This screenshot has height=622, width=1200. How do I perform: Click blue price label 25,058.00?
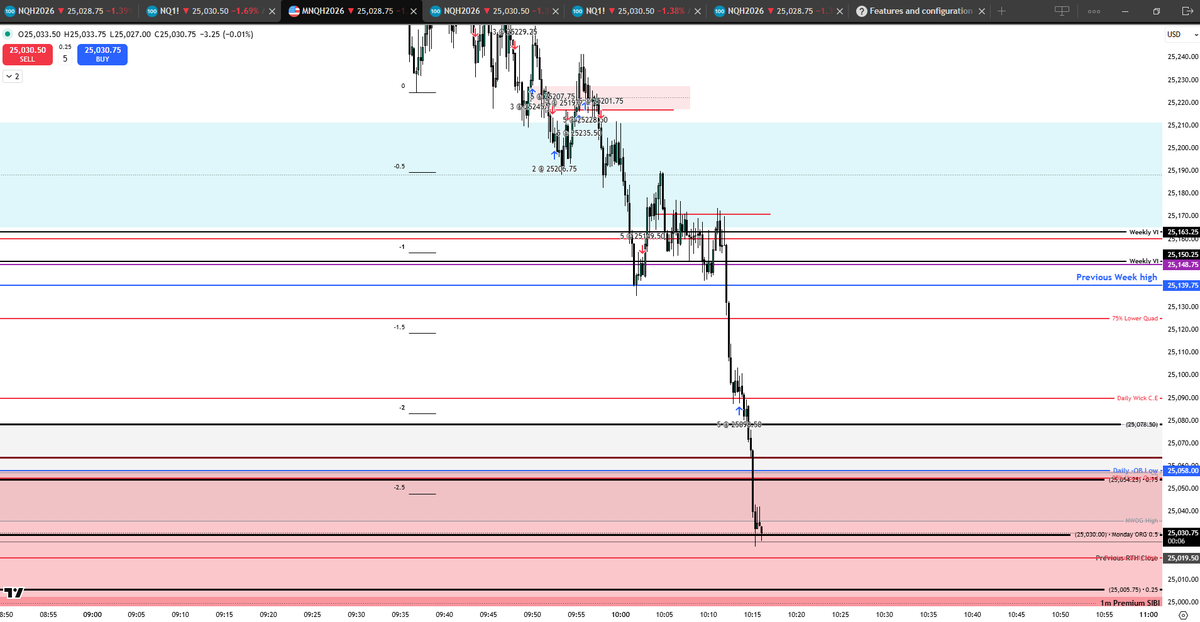click(1181, 471)
